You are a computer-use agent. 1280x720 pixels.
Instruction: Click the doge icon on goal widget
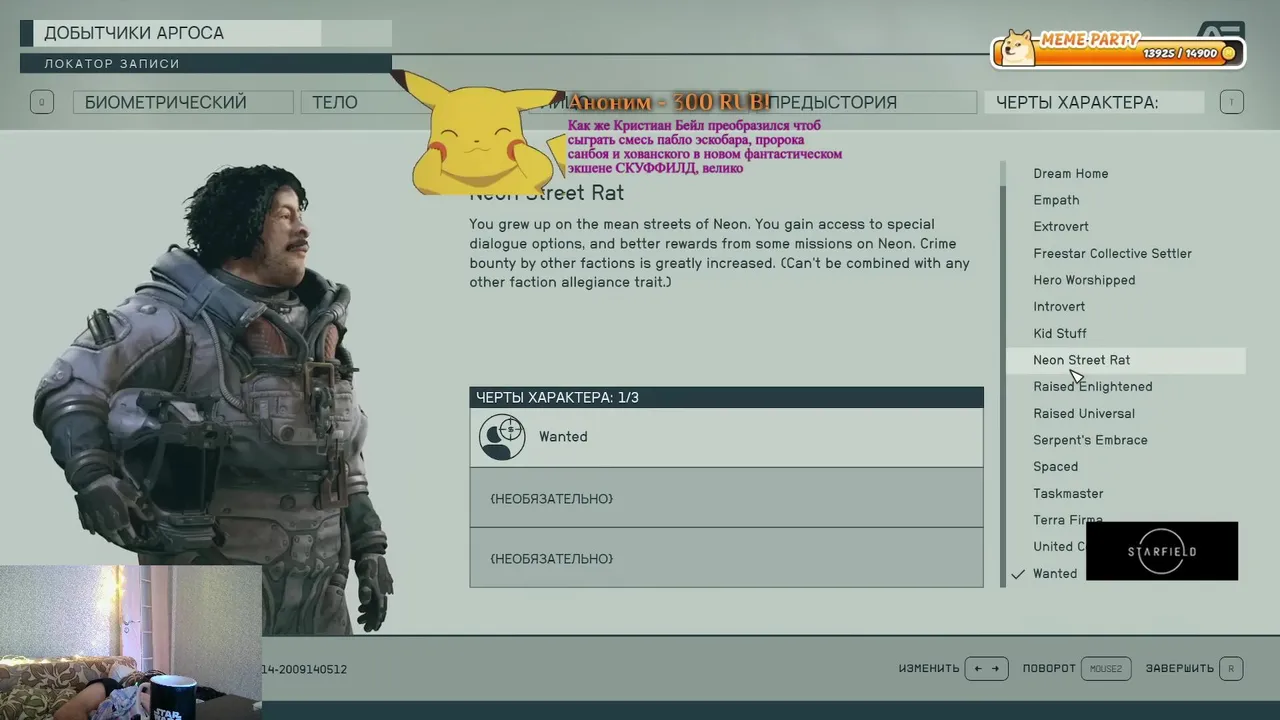(x=1018, y=47)
